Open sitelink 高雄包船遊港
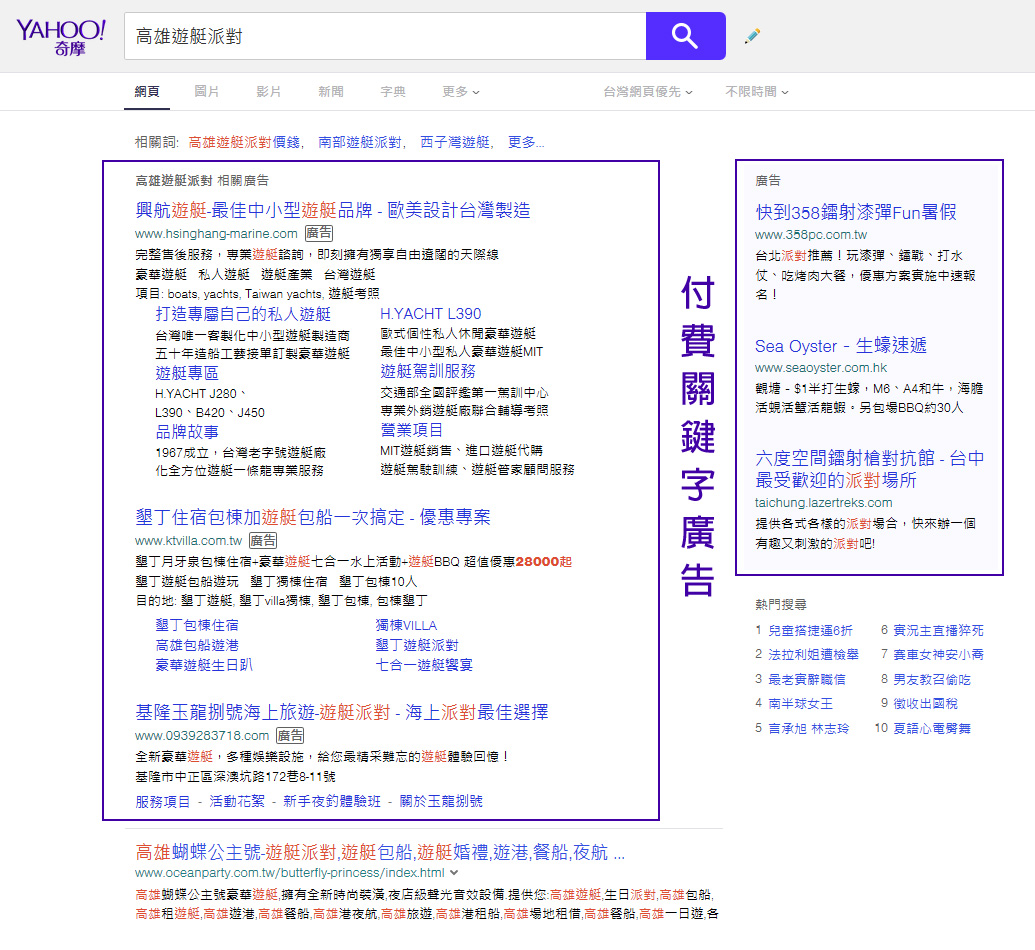The width and height of the screenshot is (1035, 950). [197, 645]
